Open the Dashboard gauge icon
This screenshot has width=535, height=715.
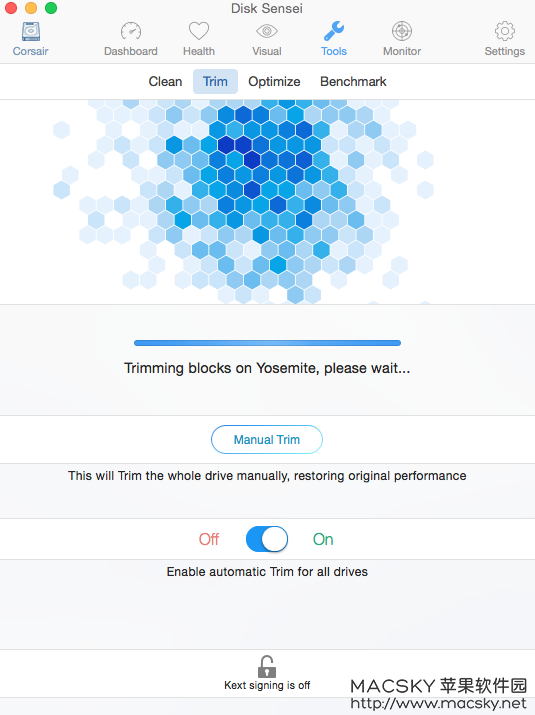pos(131,31)
